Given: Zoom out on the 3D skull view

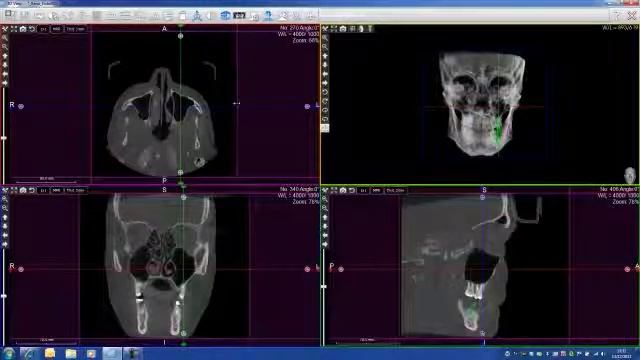Looking at the screenshot, I should (x=325, y=47).
